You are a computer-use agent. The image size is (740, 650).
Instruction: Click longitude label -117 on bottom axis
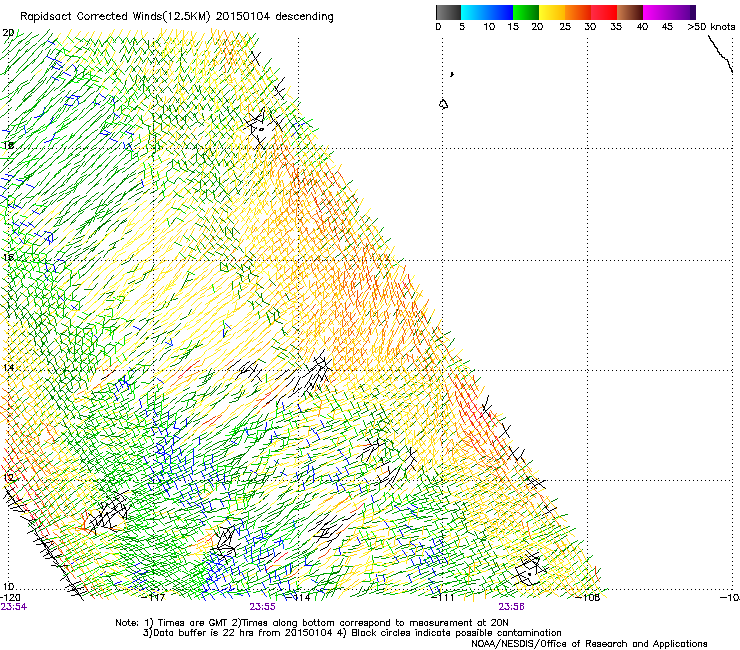point(154,598)
